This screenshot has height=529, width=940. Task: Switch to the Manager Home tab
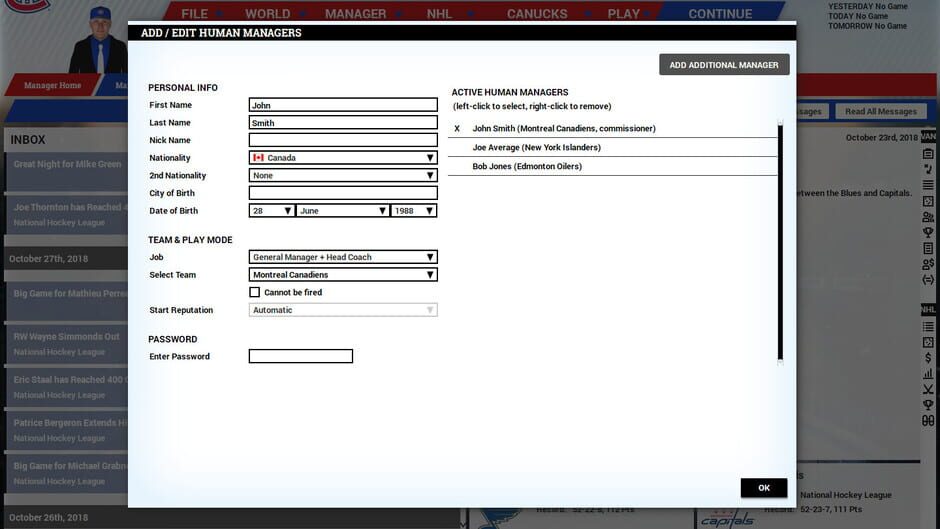pos(53,85)
